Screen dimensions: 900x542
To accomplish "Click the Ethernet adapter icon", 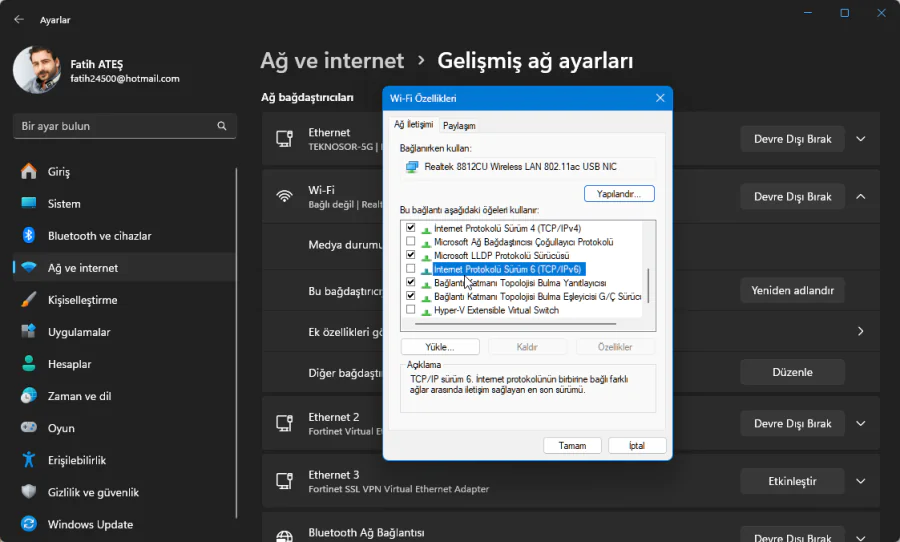I will tap(285, 139).
